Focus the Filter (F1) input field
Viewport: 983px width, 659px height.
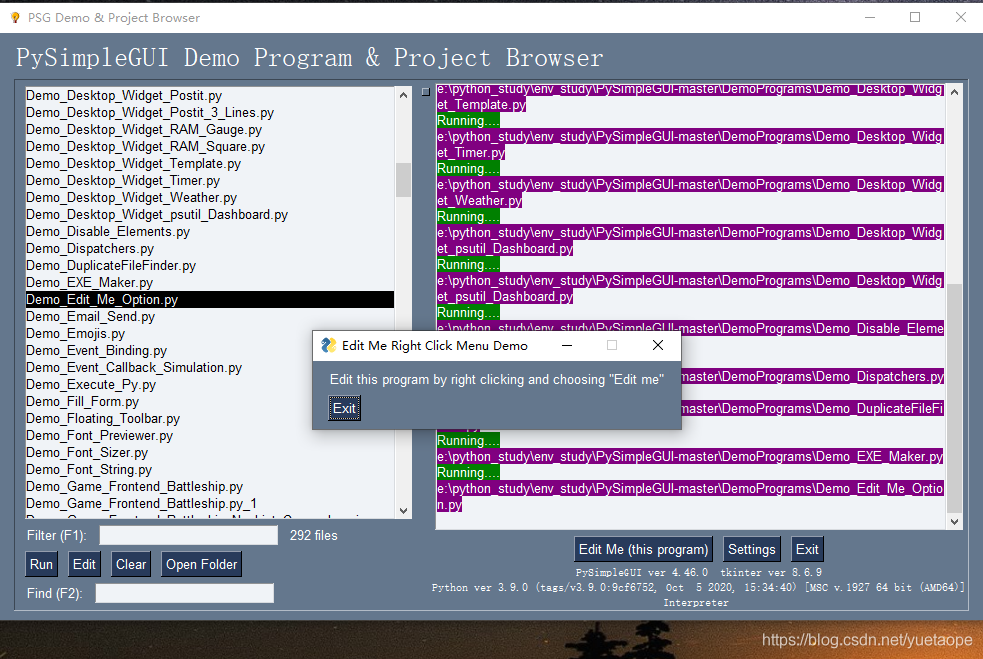pyautogui.click(x=189, y=535)
